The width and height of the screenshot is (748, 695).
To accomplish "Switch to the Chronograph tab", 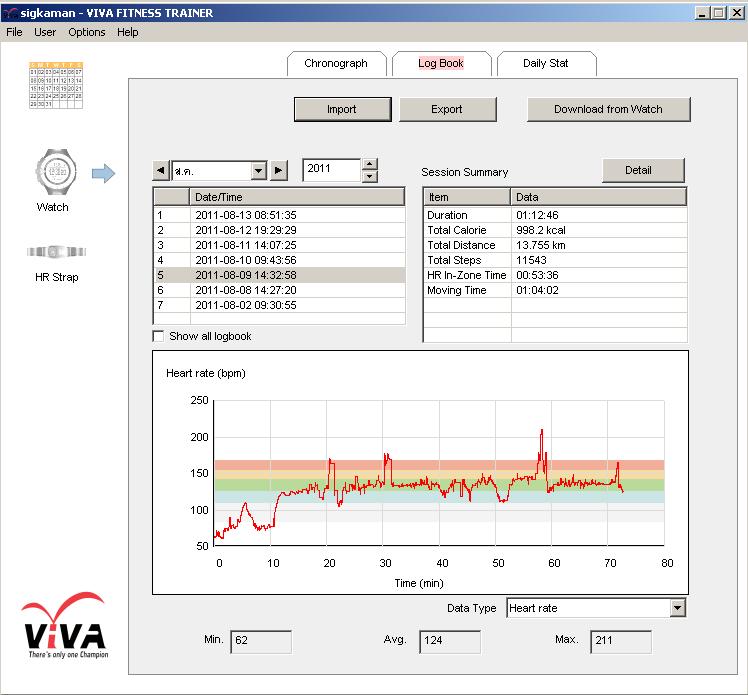I will coord(335,63).
